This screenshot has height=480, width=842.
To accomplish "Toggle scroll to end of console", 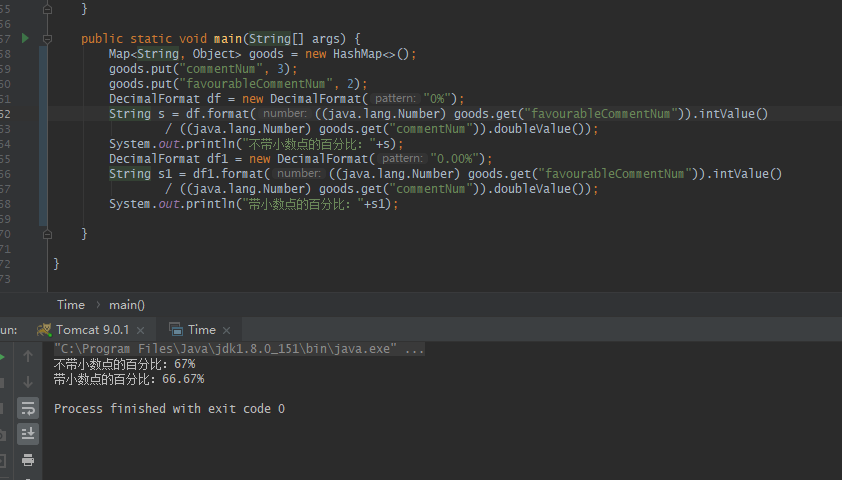I will 28,434.
